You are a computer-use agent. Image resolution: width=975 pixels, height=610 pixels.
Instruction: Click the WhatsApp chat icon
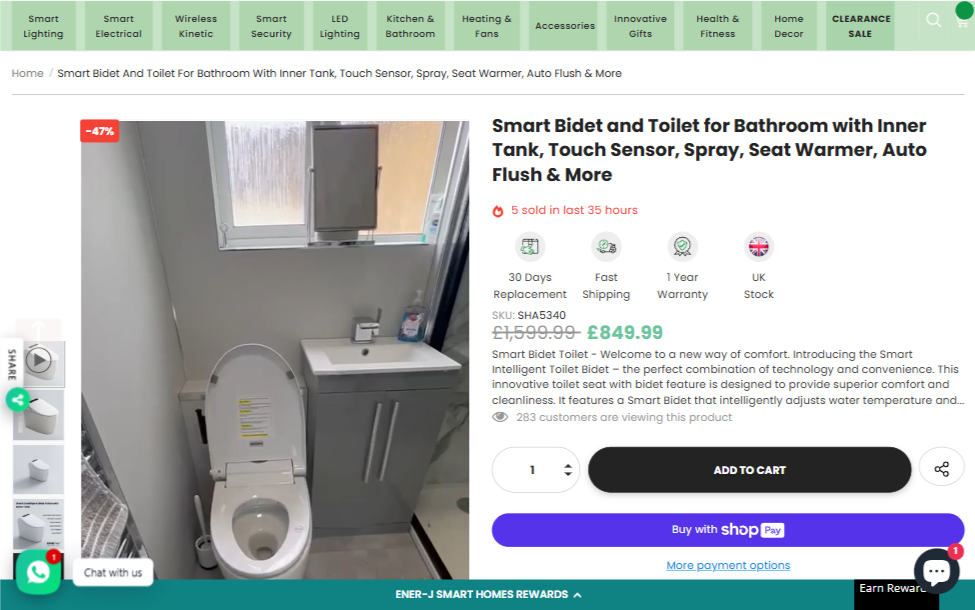(38, 572)
